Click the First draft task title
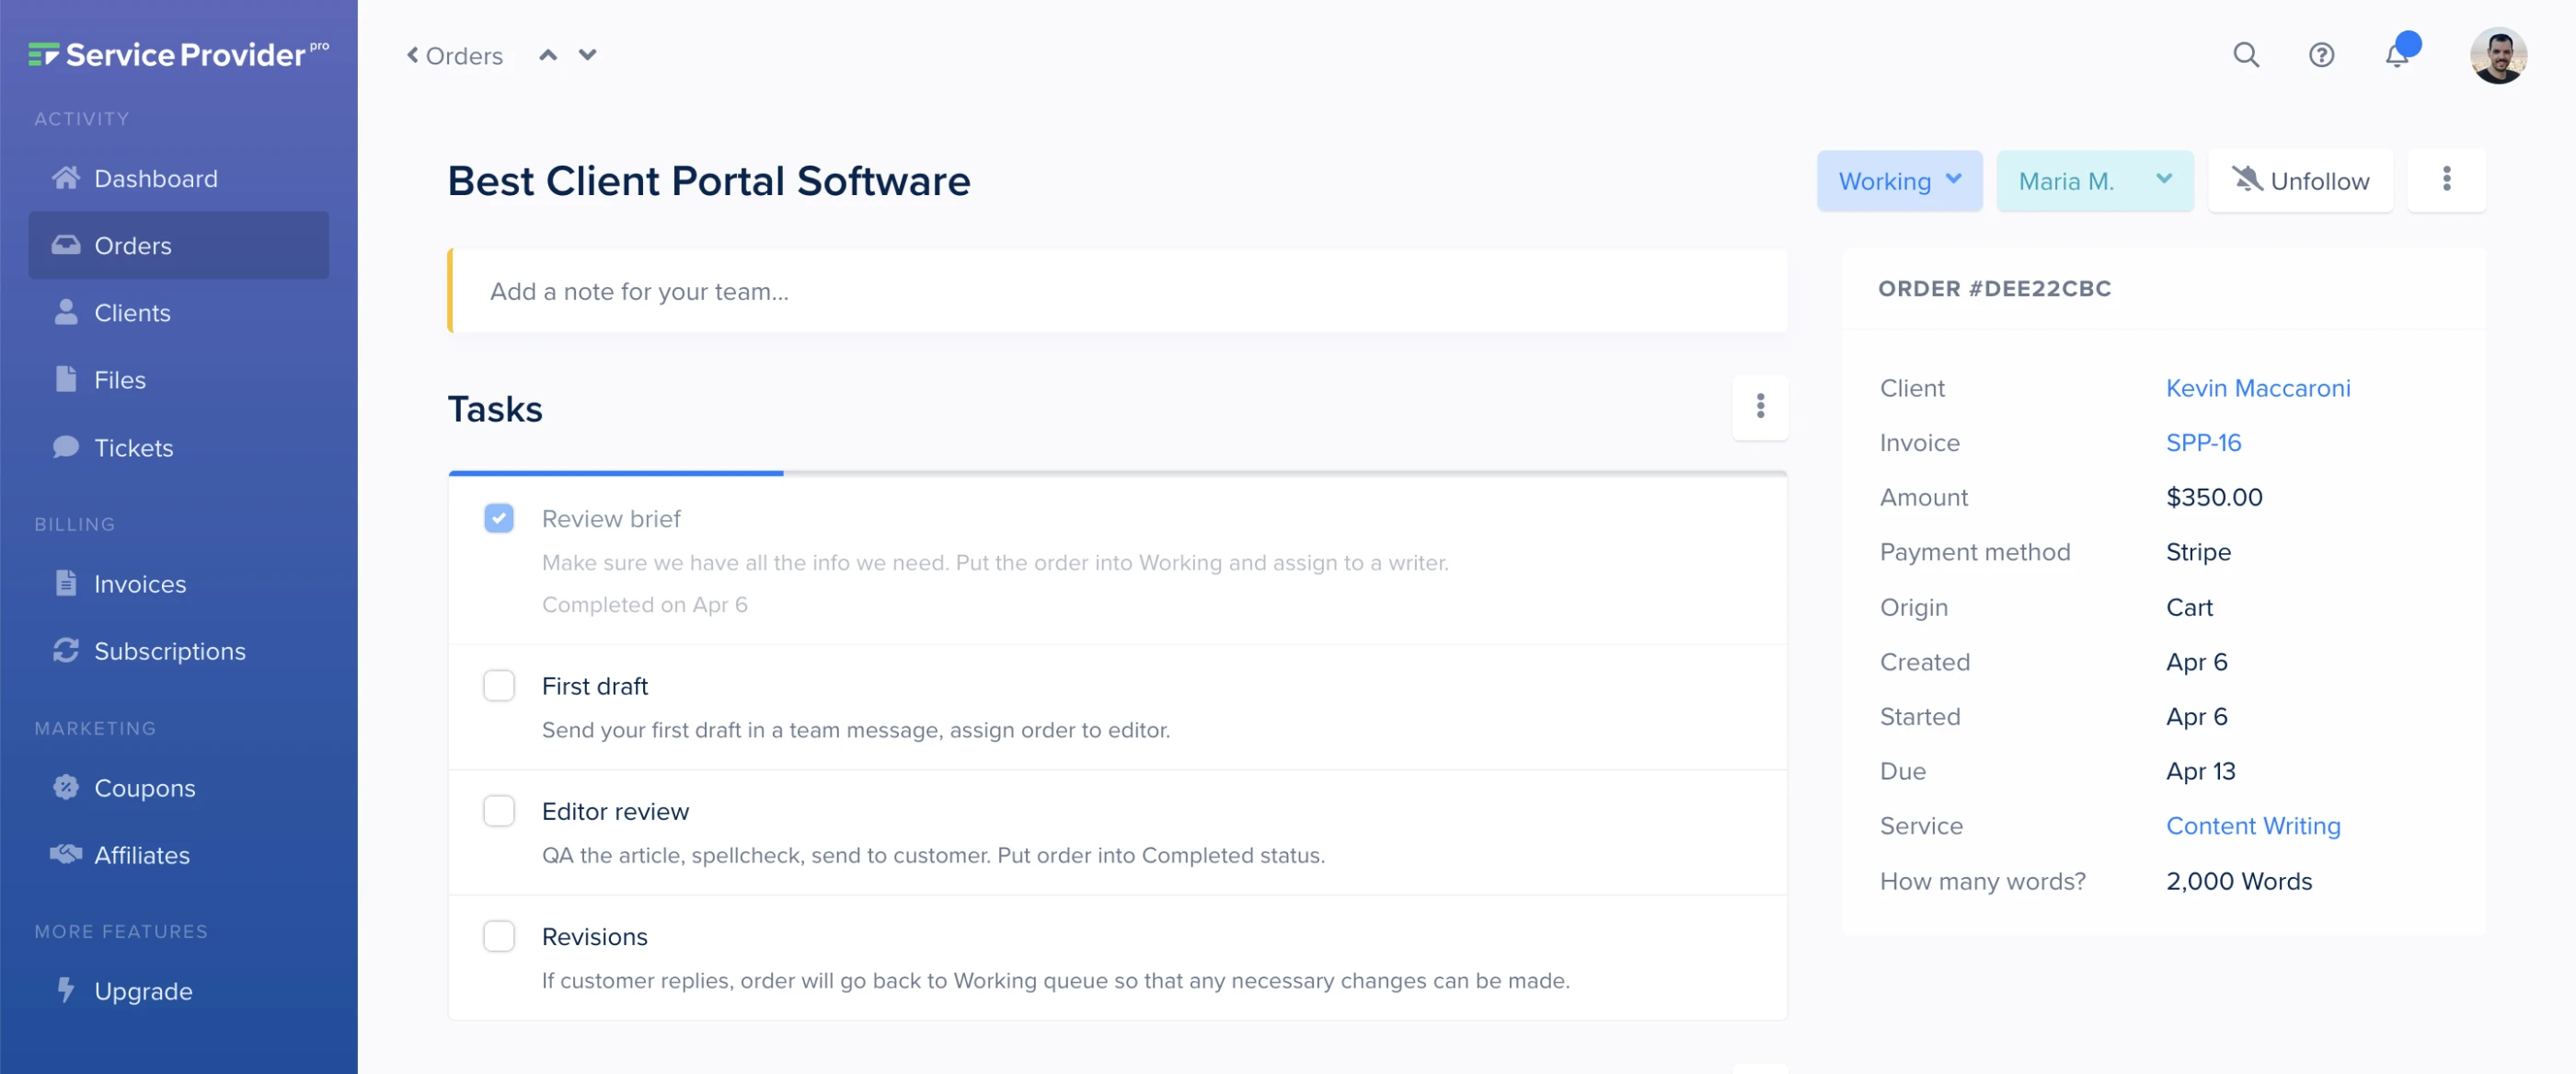 point(594,686)
